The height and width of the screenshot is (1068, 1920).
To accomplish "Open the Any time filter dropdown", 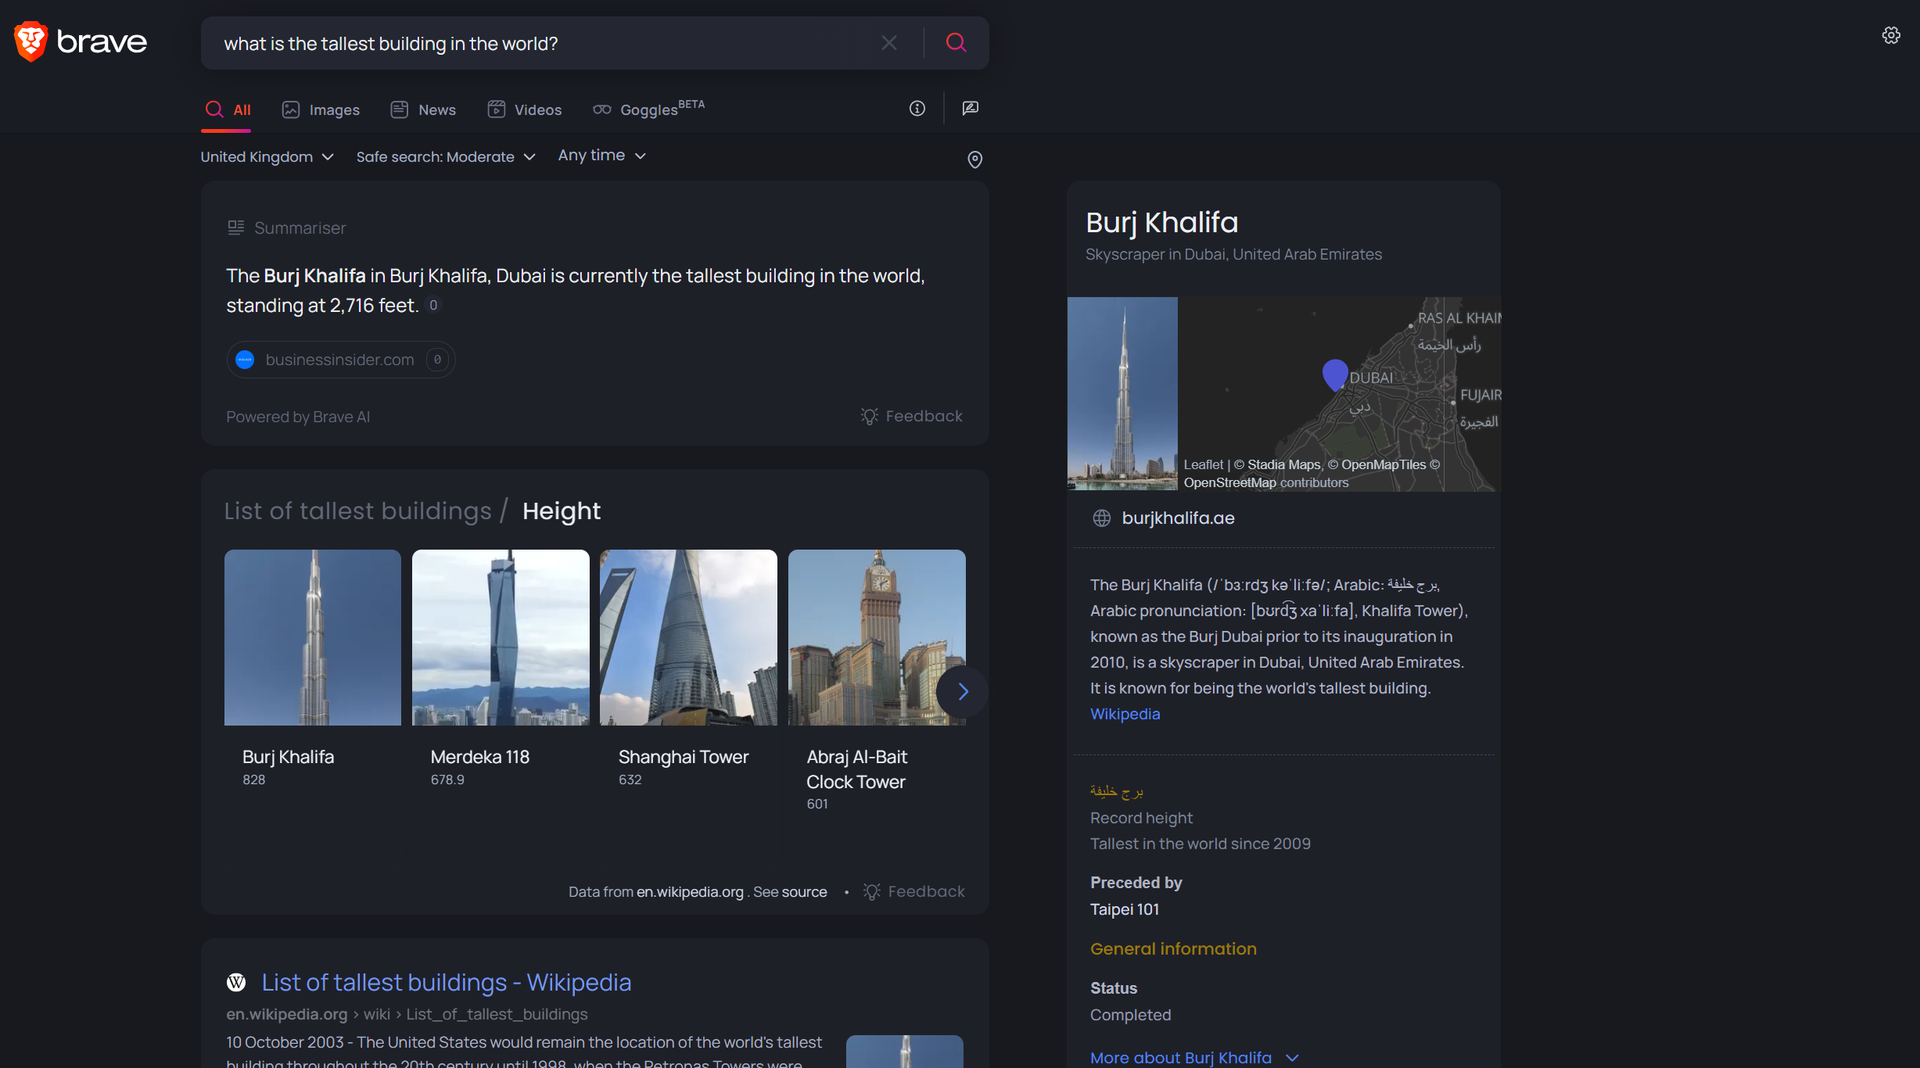I will (601, 155).
